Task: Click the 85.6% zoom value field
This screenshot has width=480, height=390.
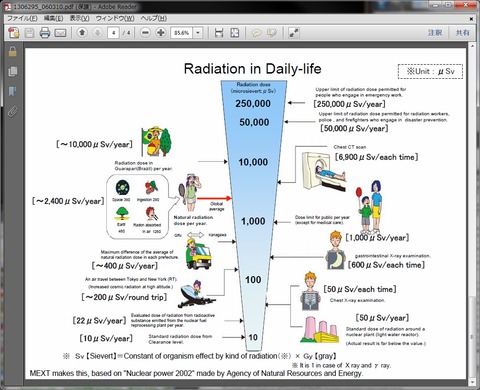Action: [x=182, y=33]
